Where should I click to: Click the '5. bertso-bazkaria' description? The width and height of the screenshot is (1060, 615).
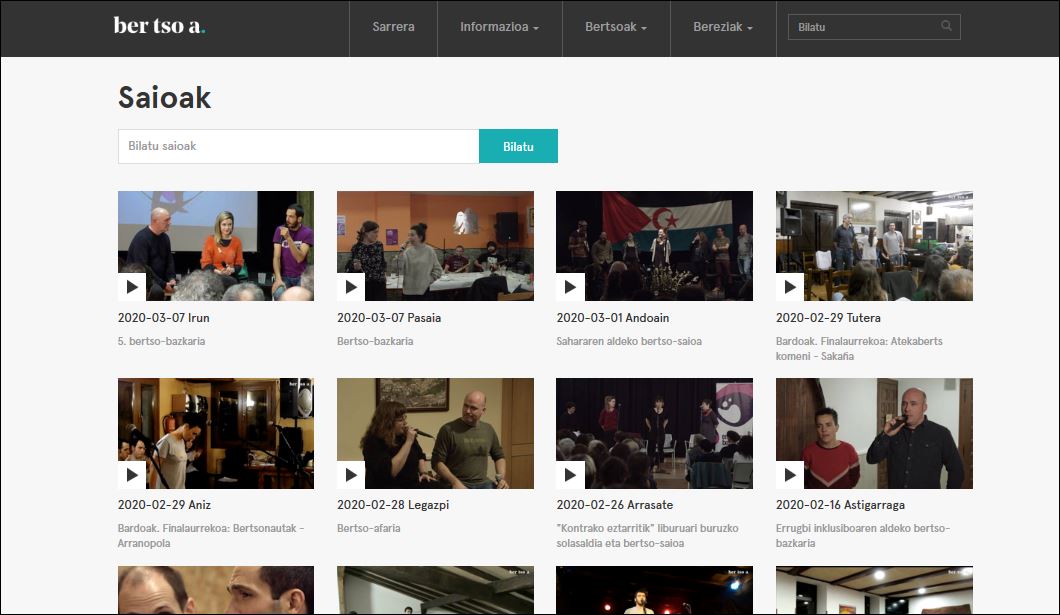point(162,341)
